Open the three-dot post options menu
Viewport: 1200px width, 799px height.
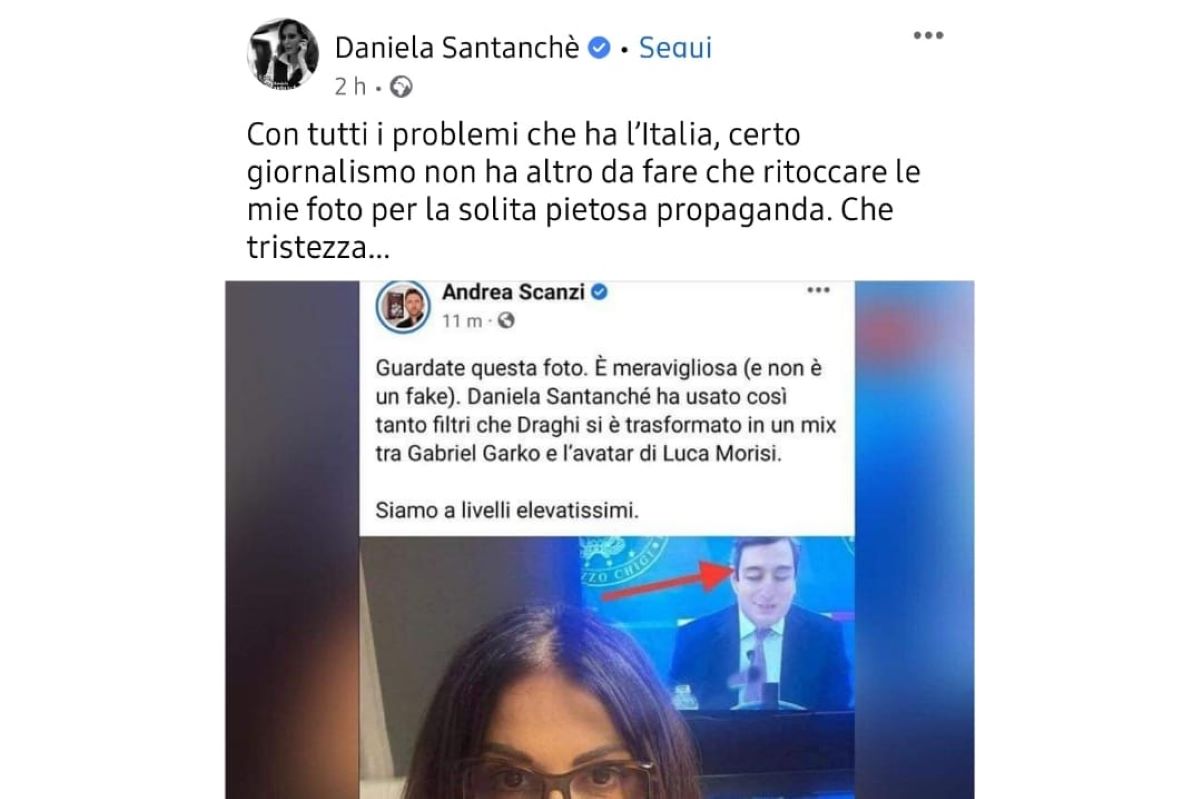tap(929, 36)
